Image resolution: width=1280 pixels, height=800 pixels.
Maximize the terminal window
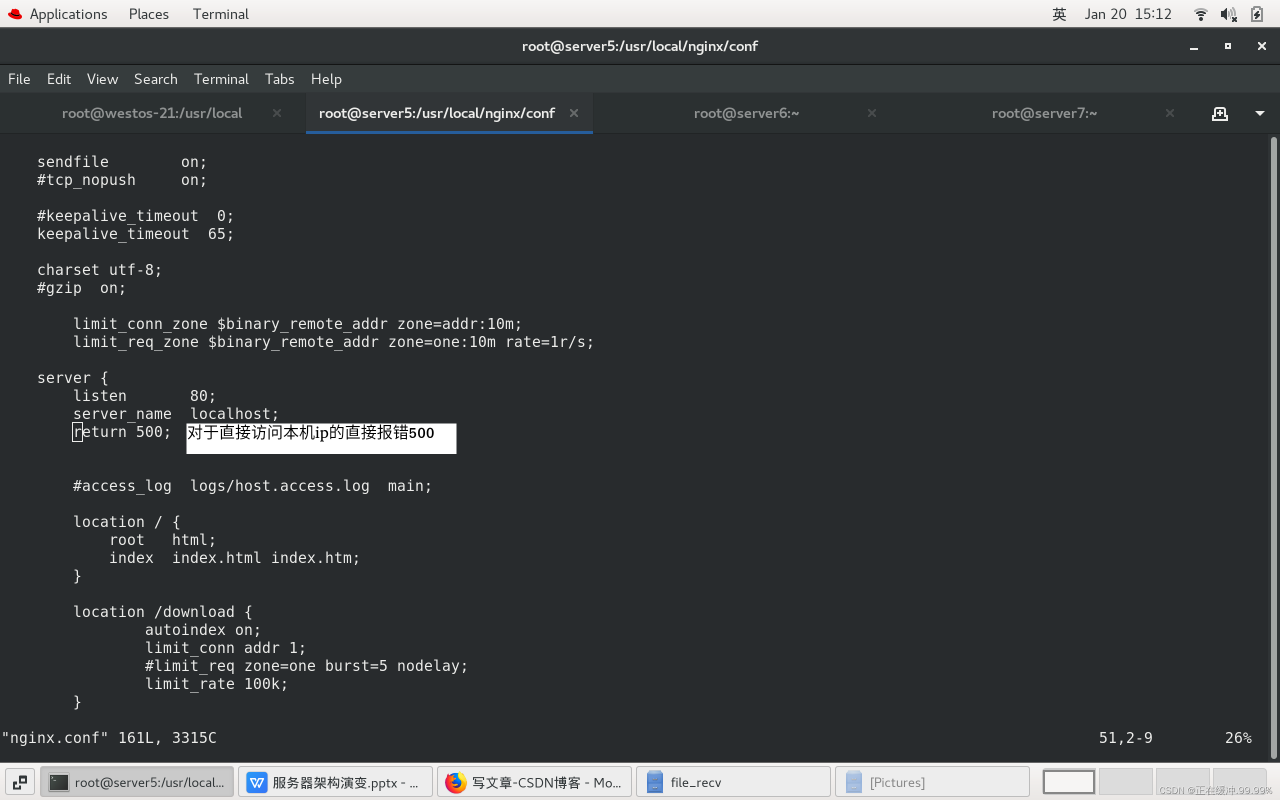1228,46
